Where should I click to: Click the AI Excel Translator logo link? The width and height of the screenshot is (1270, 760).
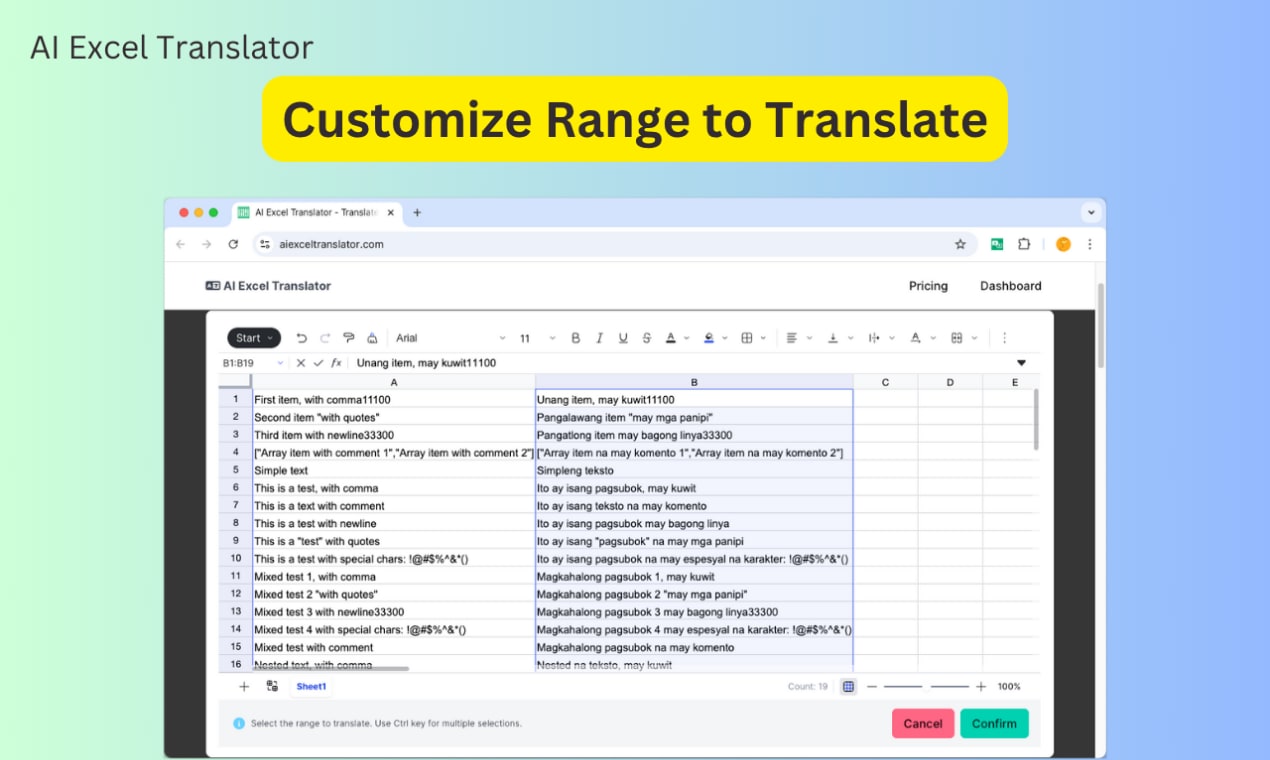tap(268, 286)
